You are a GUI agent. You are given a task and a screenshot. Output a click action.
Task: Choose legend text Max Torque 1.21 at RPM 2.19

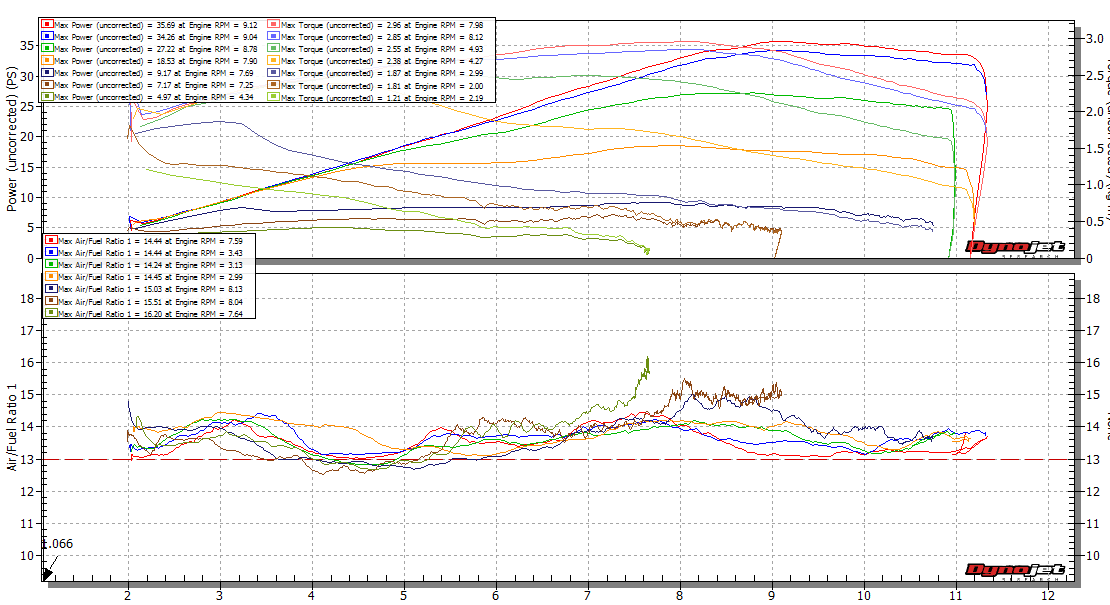(382, 97)
